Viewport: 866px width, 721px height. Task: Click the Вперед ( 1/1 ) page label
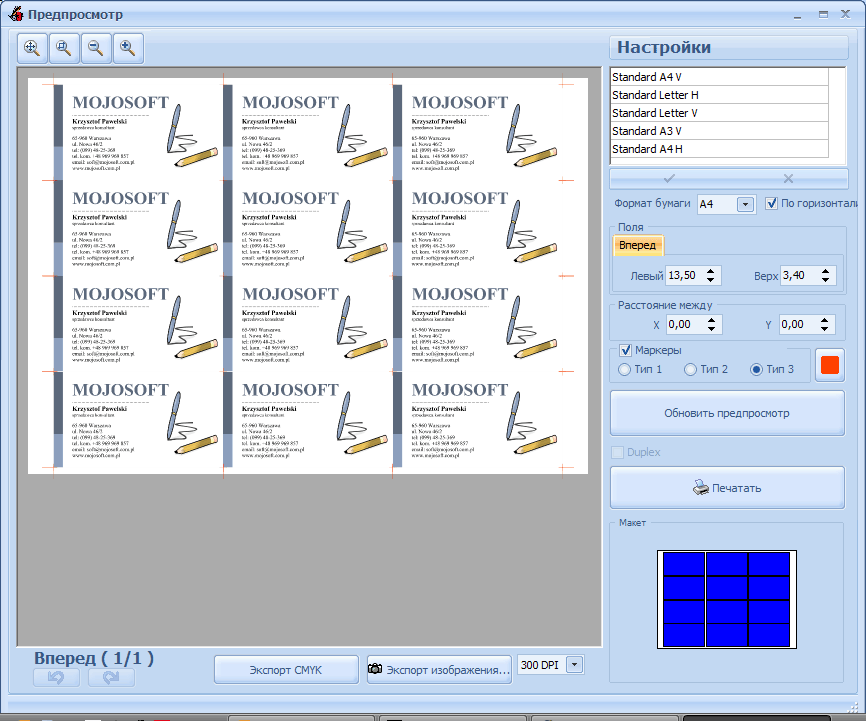pyautogui.click(x=94, y=658)
